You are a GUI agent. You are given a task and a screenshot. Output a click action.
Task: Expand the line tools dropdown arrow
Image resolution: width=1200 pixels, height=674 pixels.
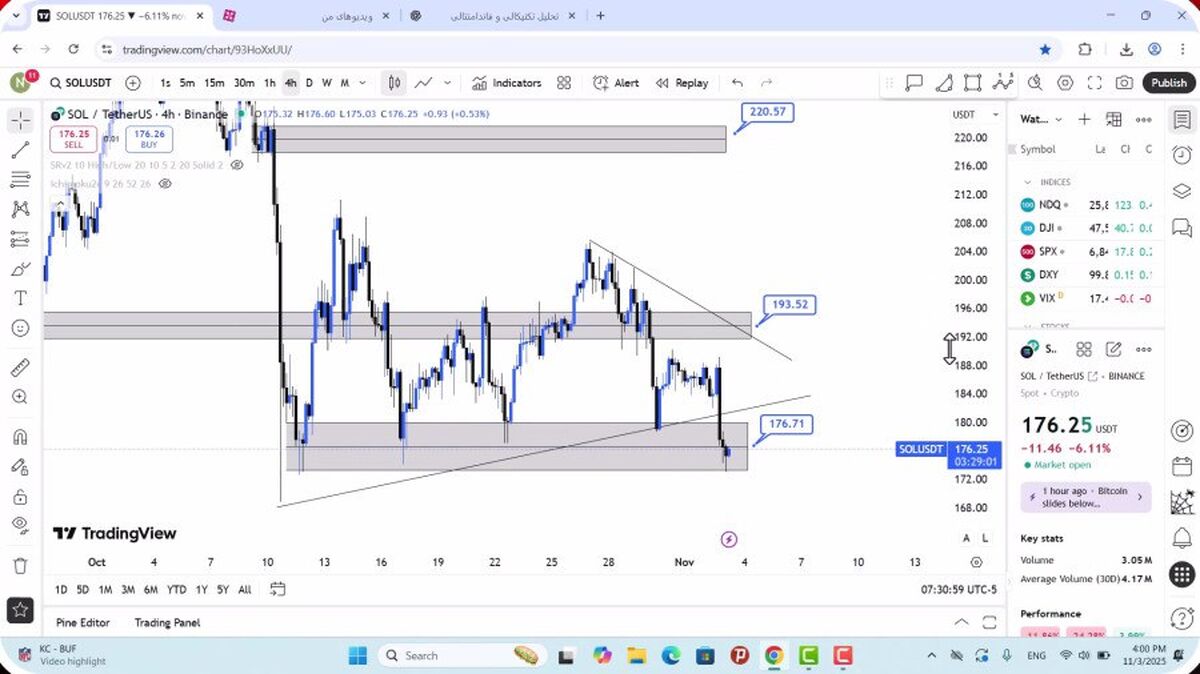pyautogui.click(x=448, y=83)
